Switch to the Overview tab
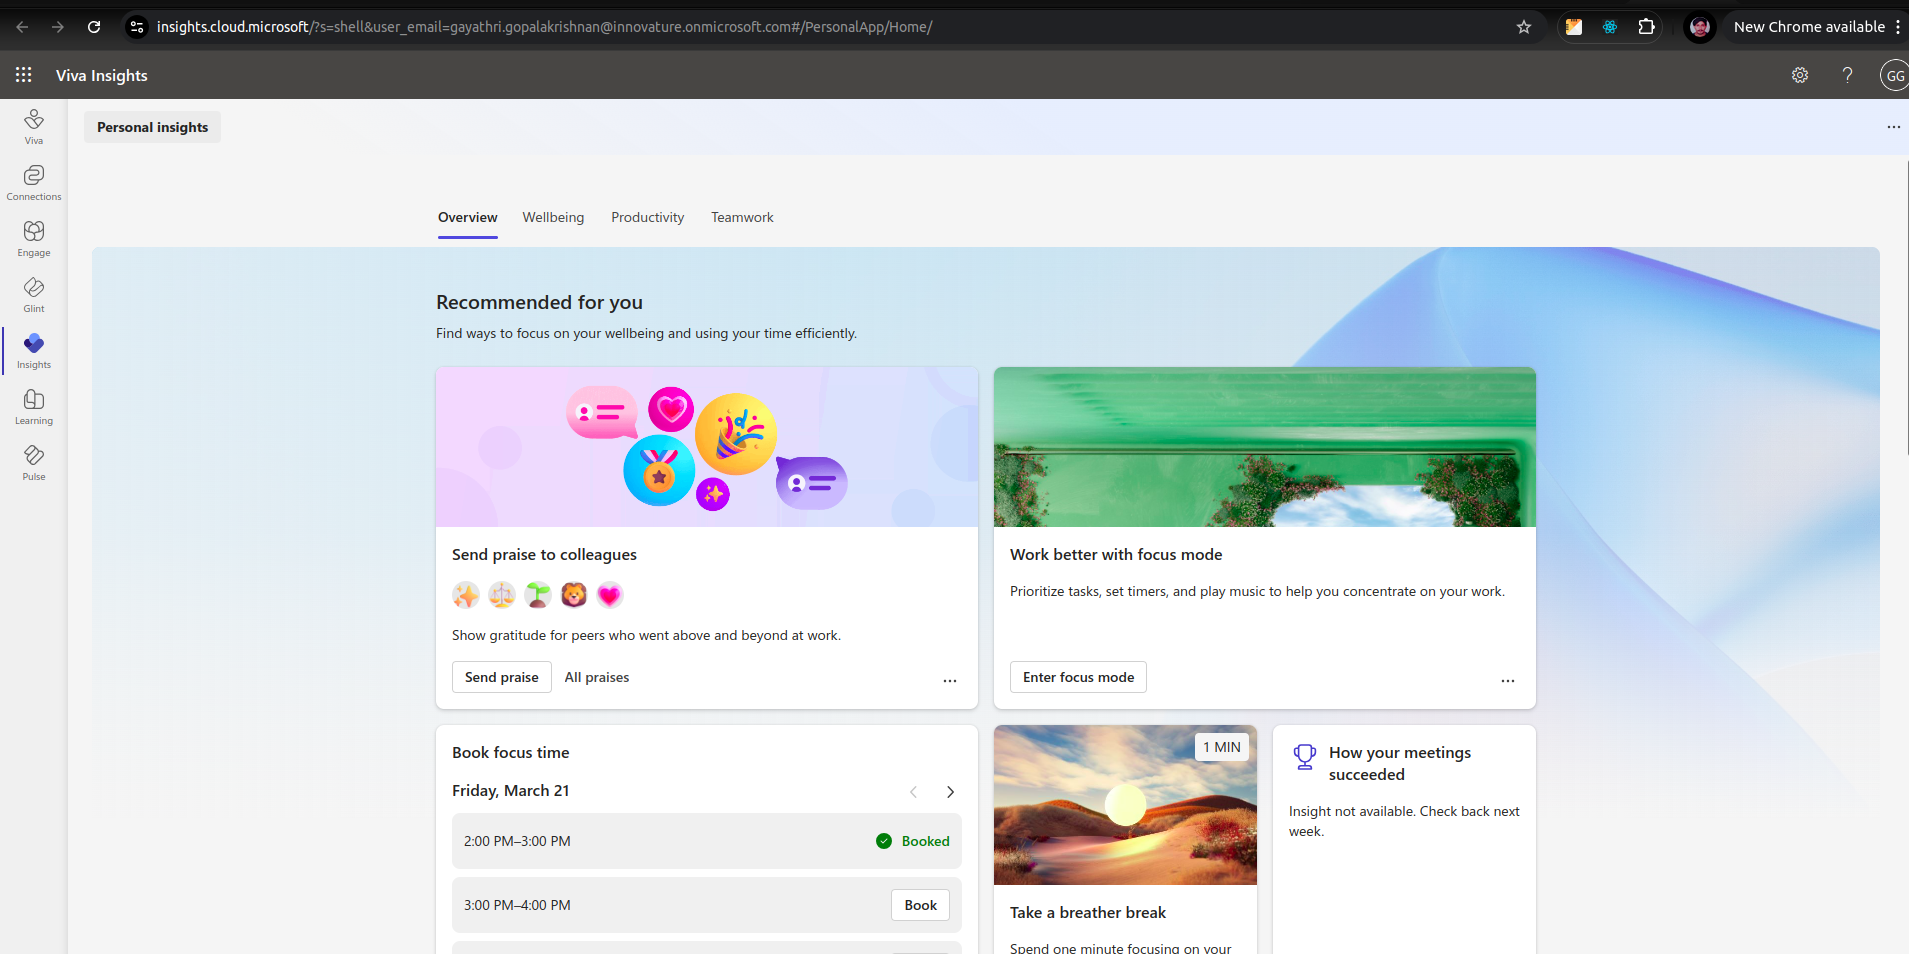Viewport: 1909px width, 954px height. pyautogui.click(x=467, y=217)
